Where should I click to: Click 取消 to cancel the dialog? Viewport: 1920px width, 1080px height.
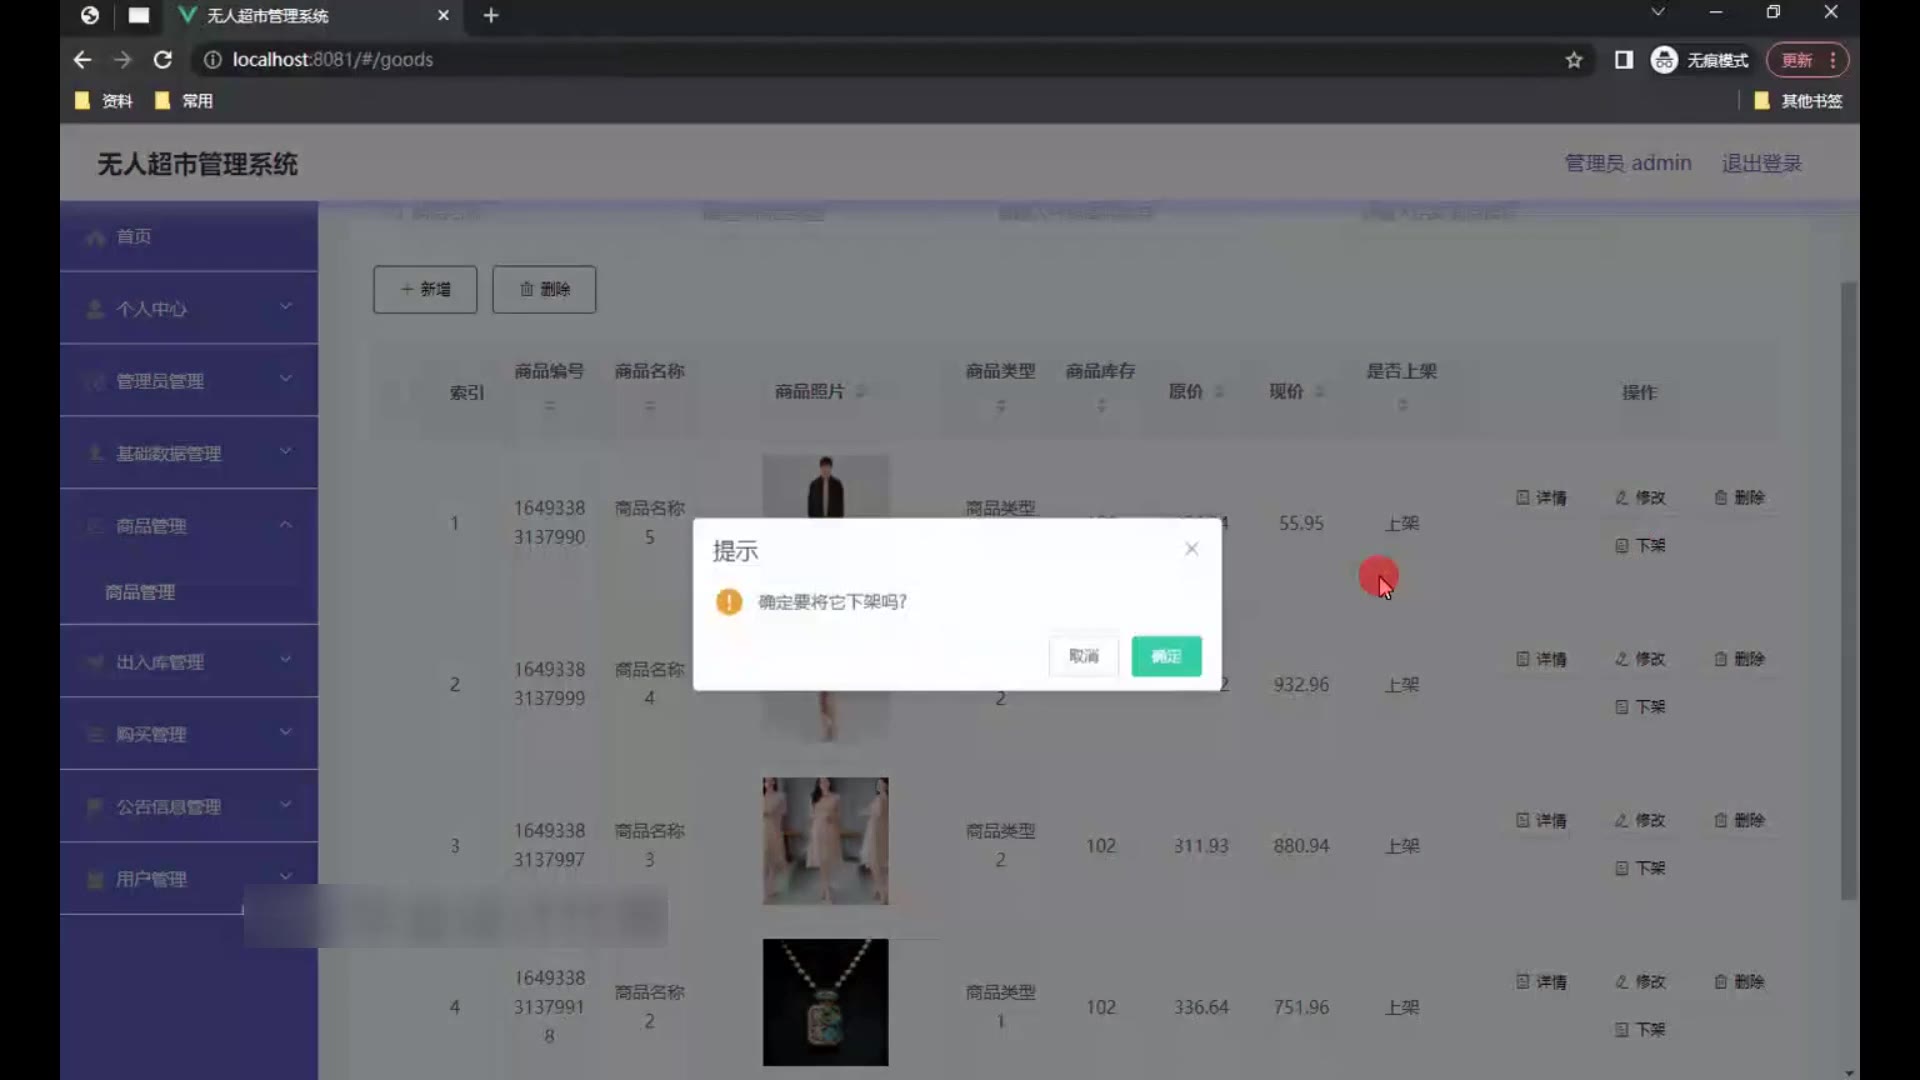pyautogui.click(x=1083, y=656)
